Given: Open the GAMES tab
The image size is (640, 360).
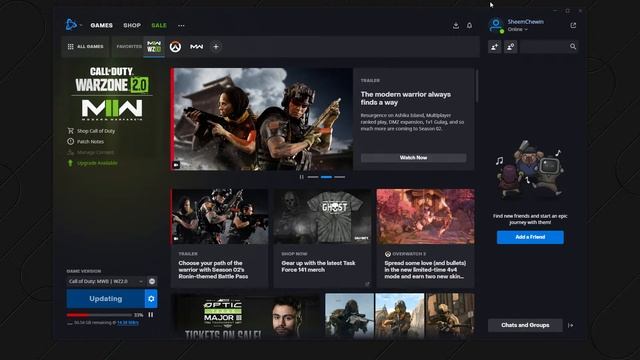Looking at the screenshot, I should [x=101, y=25].
